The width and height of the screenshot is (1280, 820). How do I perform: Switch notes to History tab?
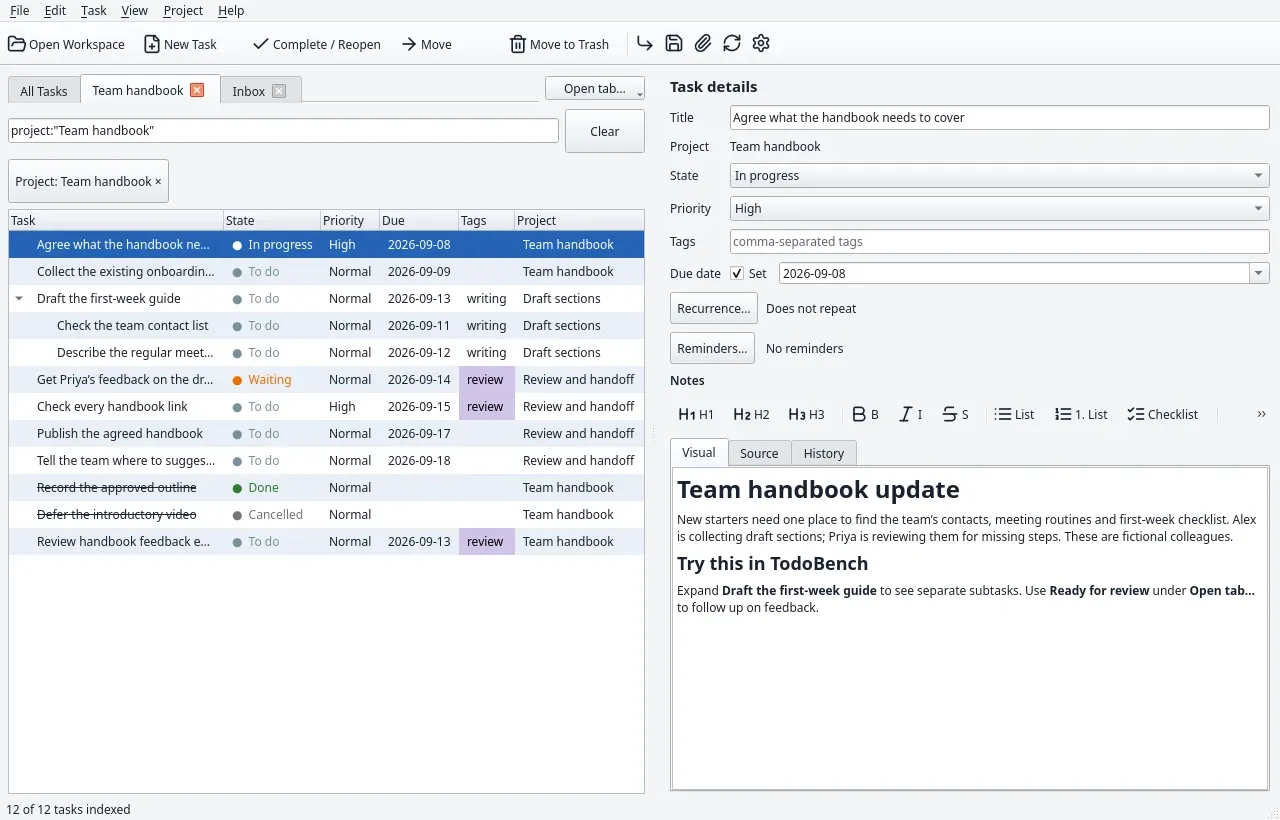[824, 453]
